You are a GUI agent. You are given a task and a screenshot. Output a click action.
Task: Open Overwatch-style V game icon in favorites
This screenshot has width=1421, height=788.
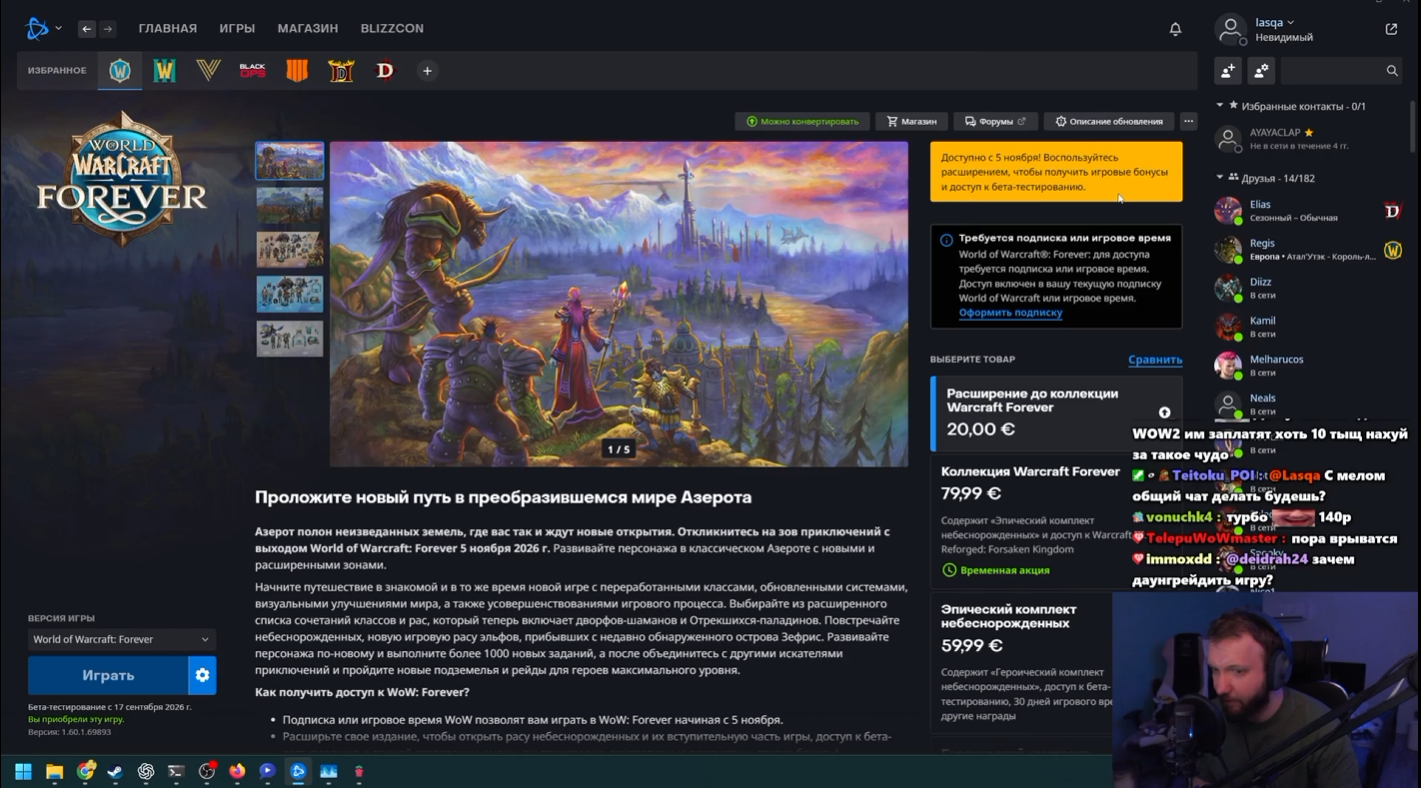click(x=208, y=71)
